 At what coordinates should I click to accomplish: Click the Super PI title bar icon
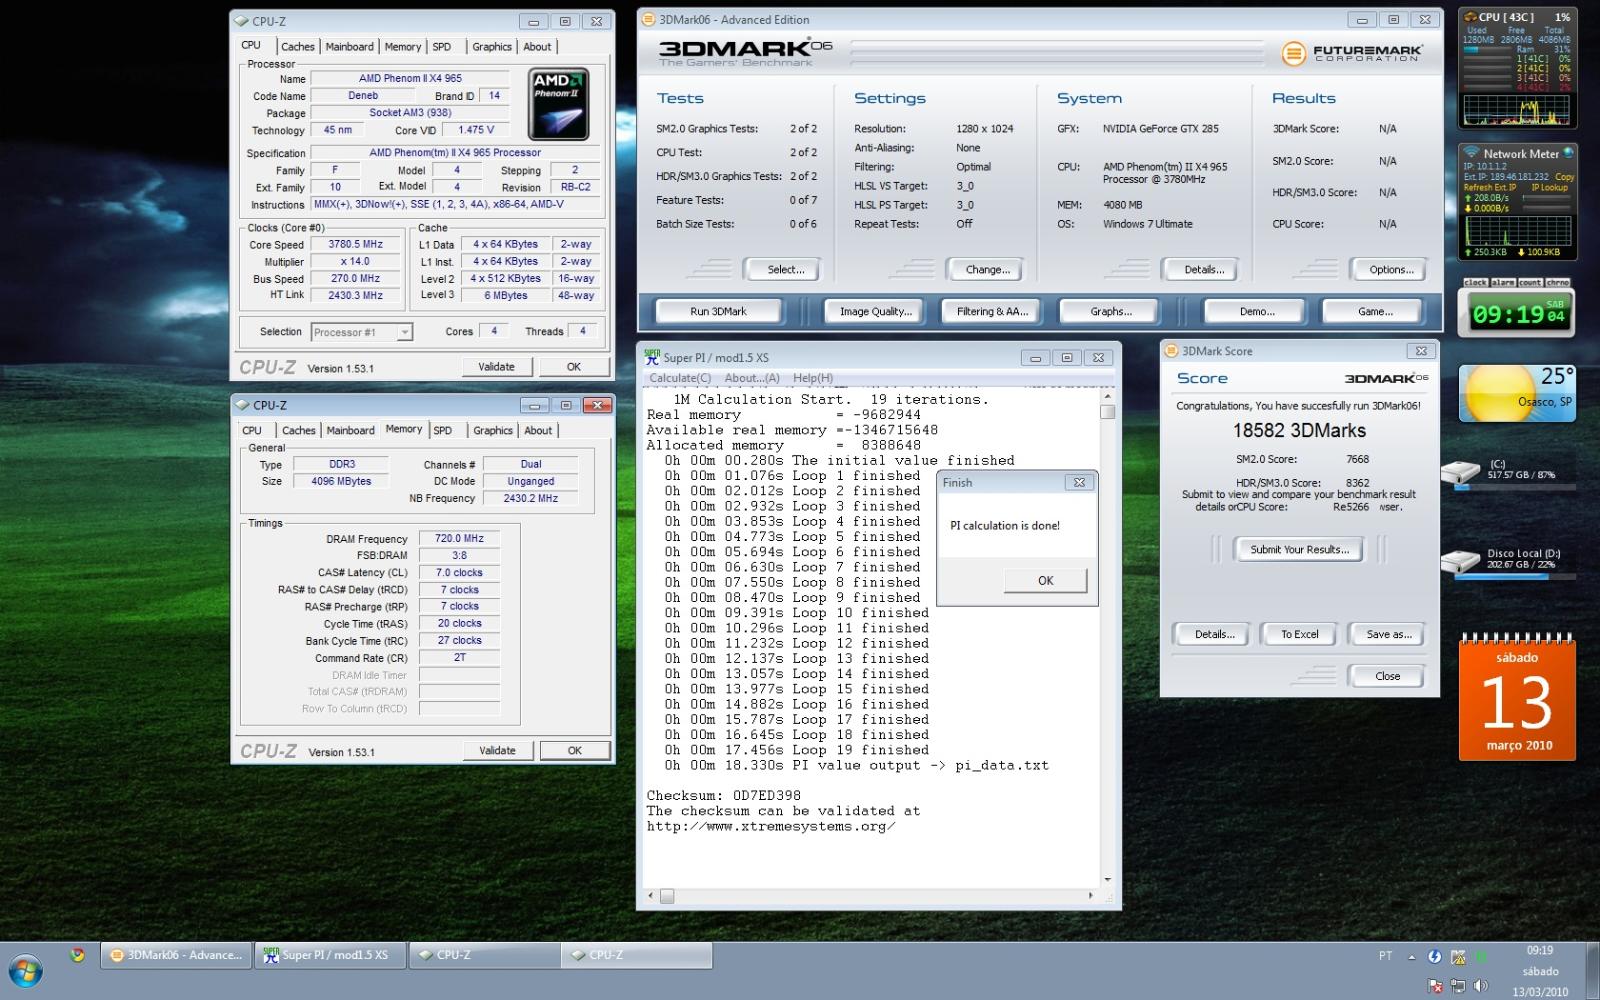point(652,356)
